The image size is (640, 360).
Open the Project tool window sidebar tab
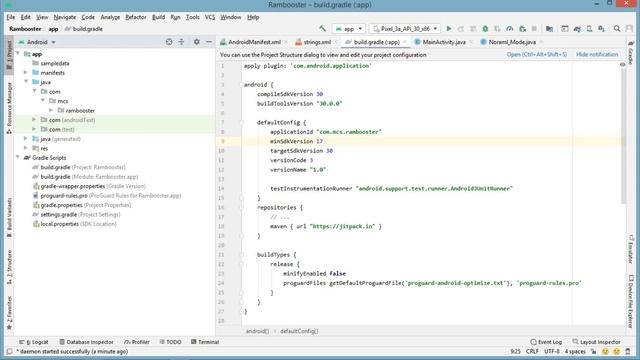click(9, 56)
